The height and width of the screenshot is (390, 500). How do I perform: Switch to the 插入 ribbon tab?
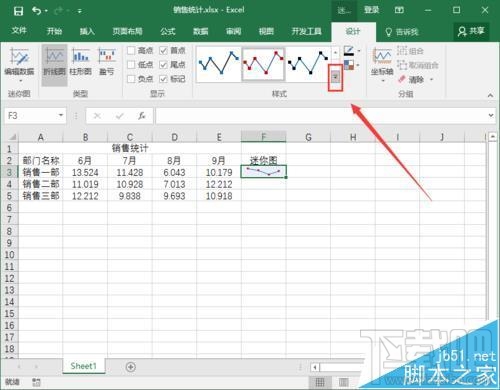87,31
